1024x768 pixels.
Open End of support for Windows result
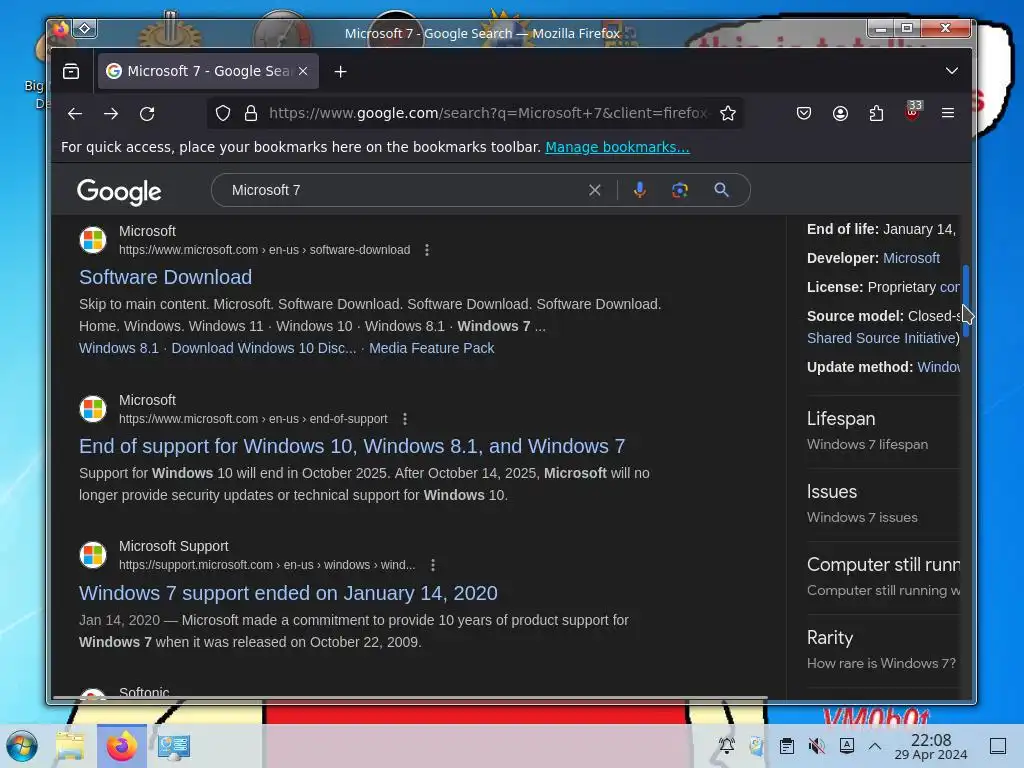pos(352,446)
